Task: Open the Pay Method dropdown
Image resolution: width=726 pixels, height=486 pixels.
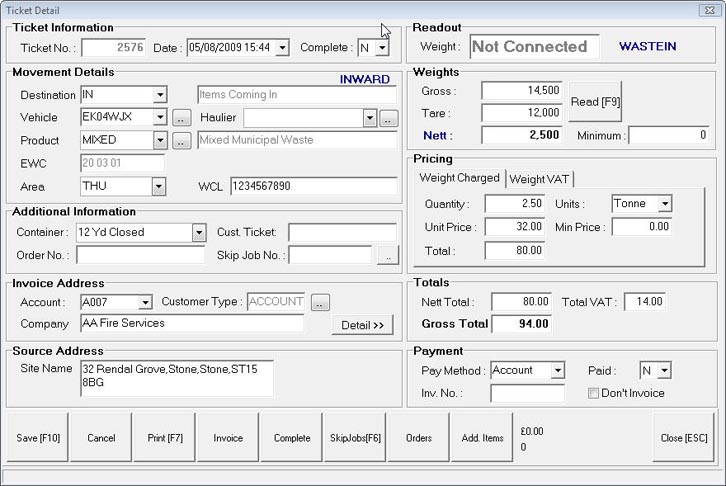Action: pyautogui.click(x=557, y=371)
